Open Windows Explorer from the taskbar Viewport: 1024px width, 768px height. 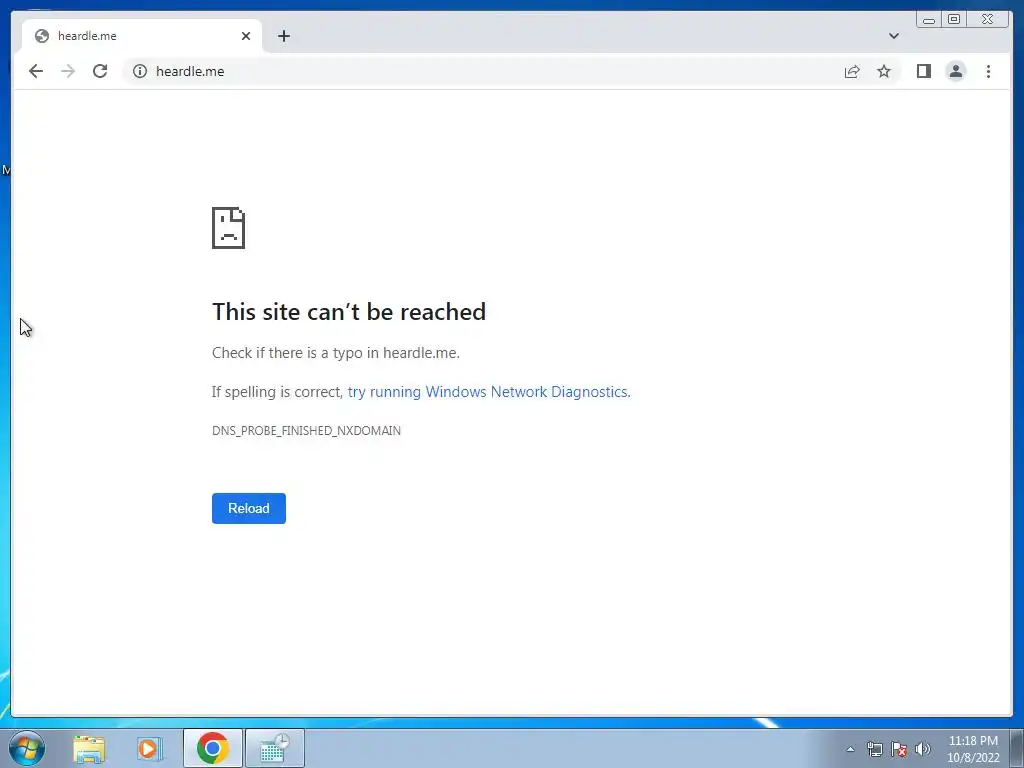[x=89, y=748]
